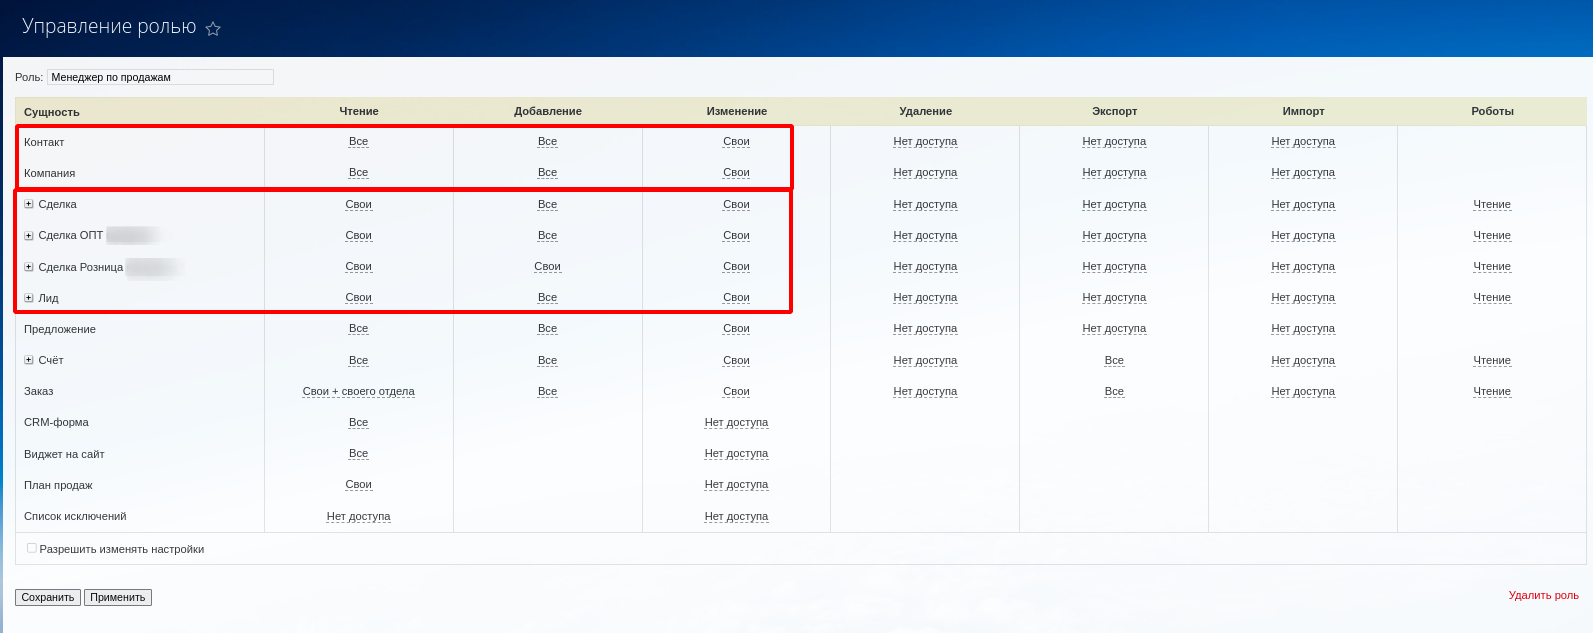The width and height of the screenshot is (1593, 633).
Task: Change the Экспорт permission for Предложение
Action: click(1114, 329)
